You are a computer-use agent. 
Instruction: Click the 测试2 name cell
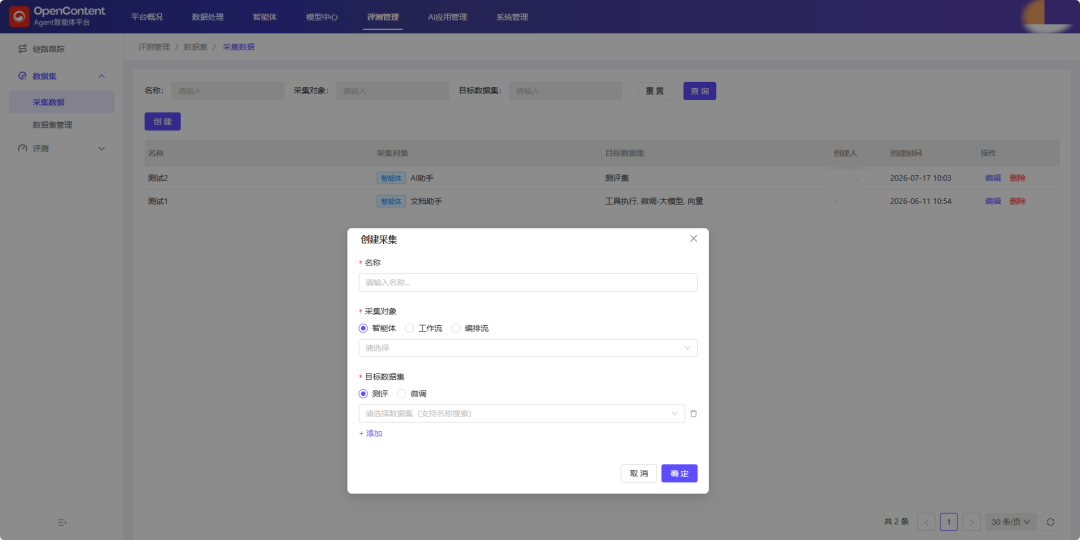point(158,178)
